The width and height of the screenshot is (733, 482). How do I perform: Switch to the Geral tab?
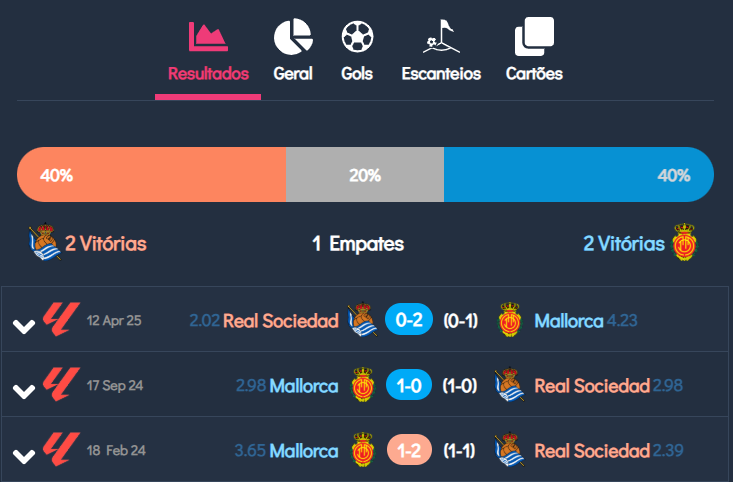pos(293,74)
